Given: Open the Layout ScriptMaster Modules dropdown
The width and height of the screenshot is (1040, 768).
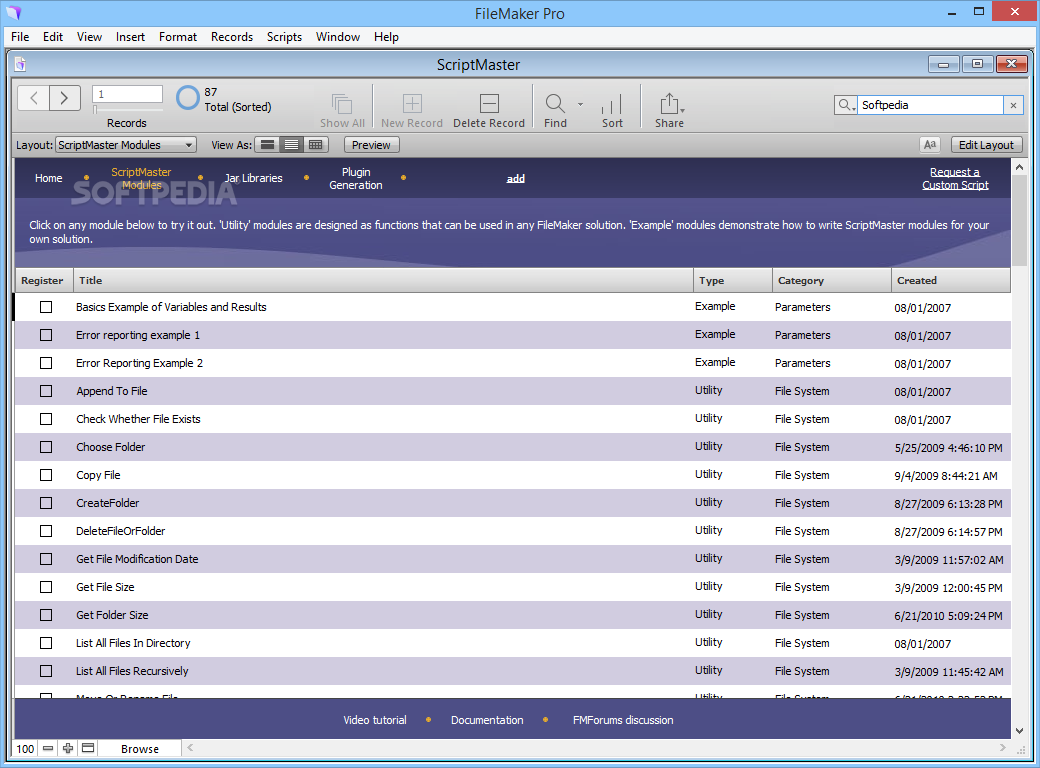Looking at the screenshot, I should [x=126, y=145].
